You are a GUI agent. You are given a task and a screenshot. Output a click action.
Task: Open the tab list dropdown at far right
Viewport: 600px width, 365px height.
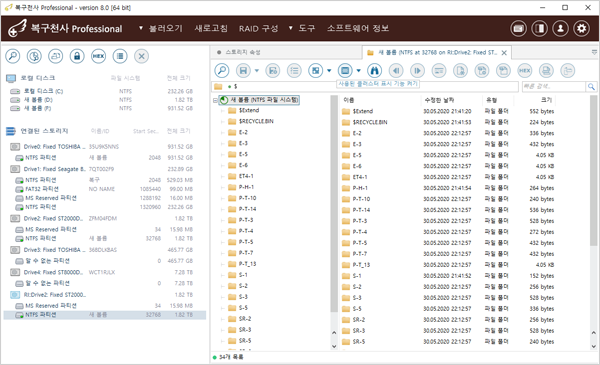point(594,52)
